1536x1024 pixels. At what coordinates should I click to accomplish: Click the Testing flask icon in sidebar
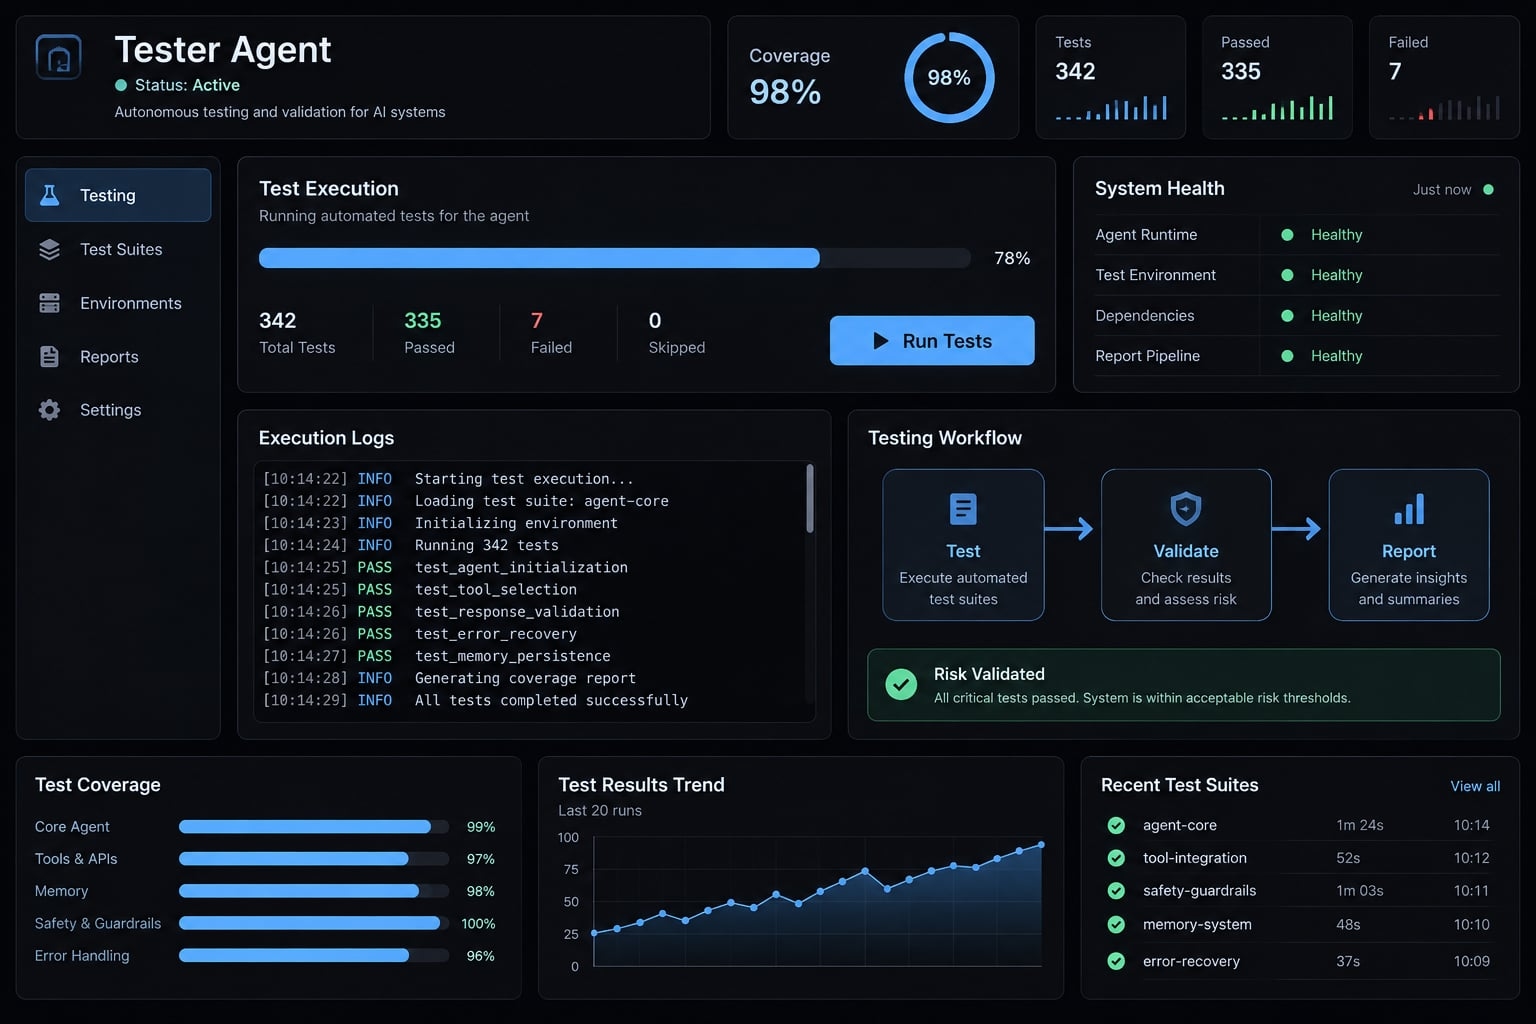tap(49, 195)
